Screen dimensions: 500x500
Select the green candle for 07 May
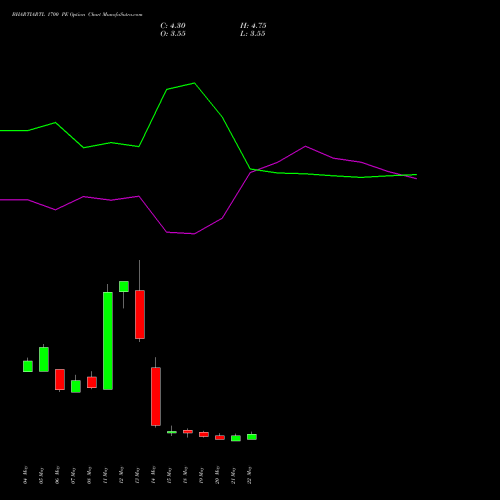click(76, 386)
